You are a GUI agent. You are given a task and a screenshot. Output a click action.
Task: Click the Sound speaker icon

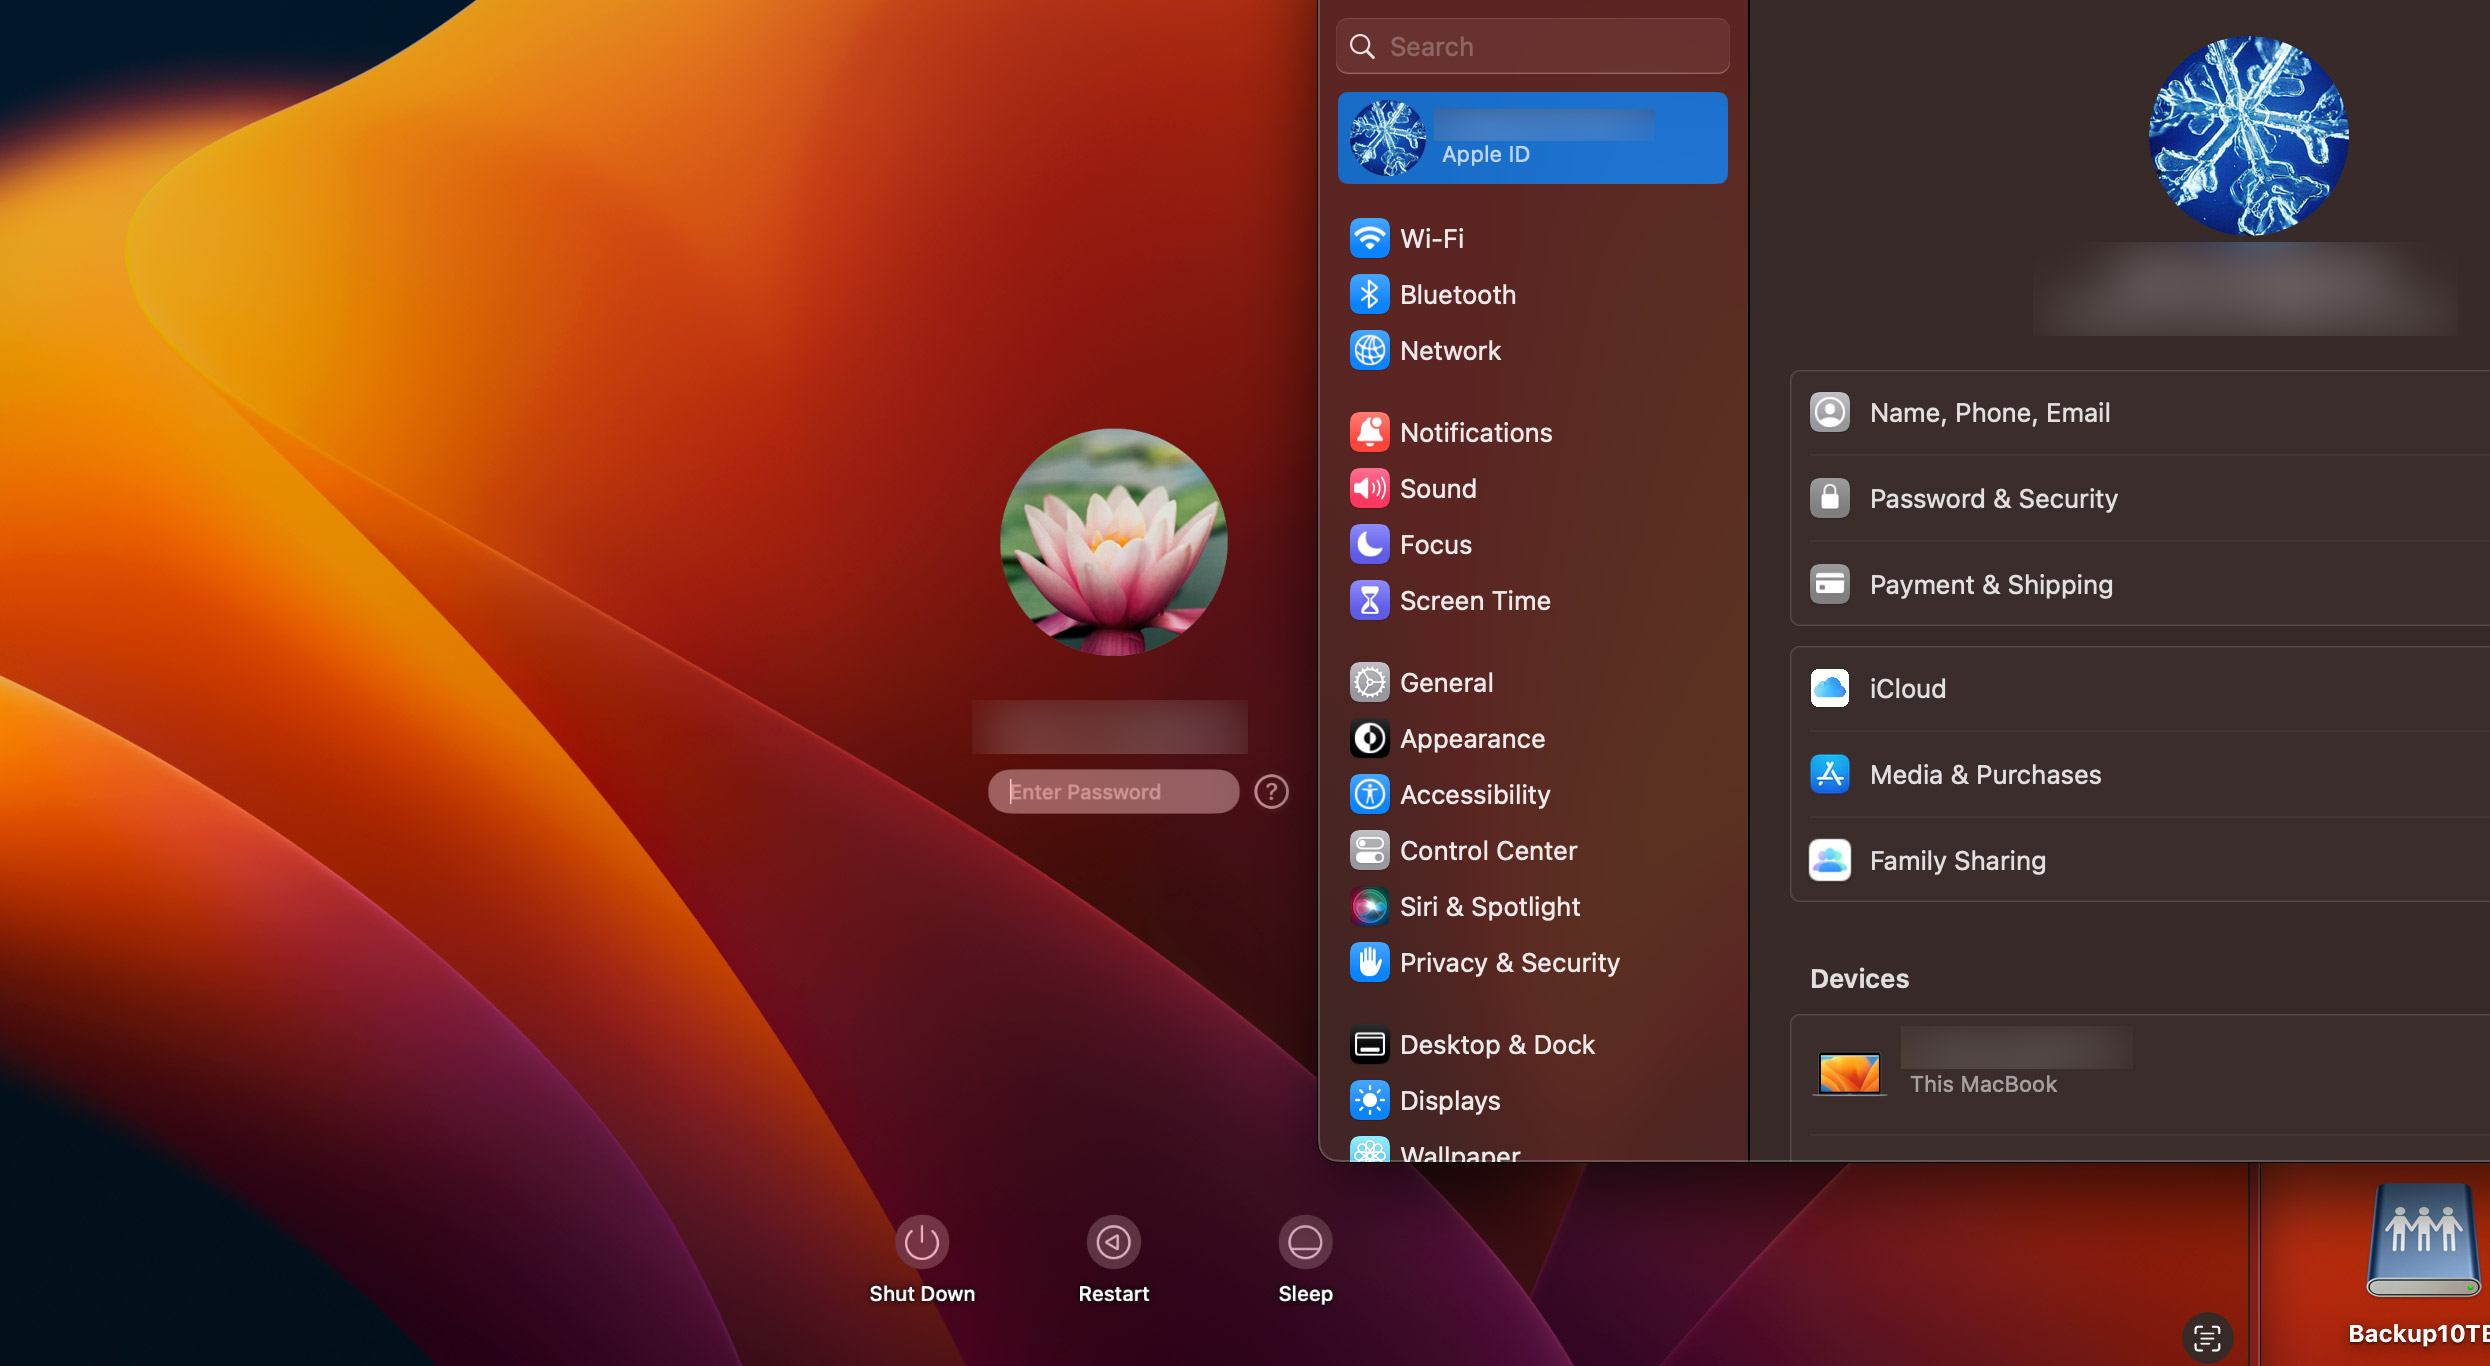(x=1369, y=488)
